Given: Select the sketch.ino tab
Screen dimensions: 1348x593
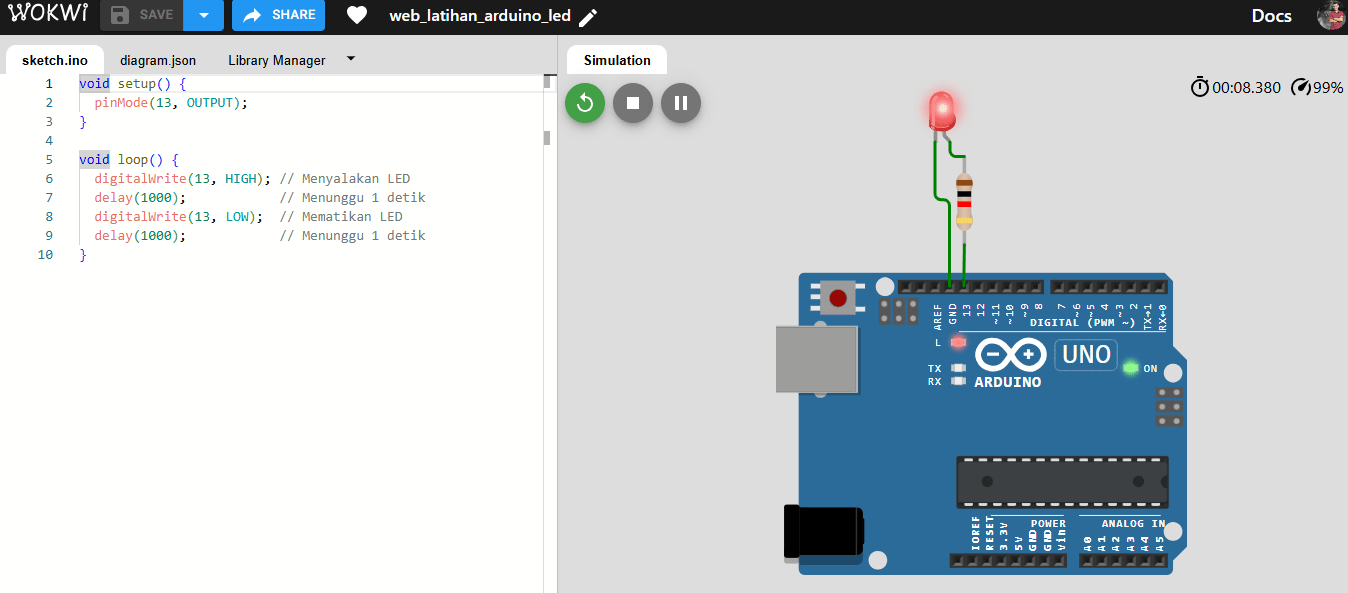Looking at the screenshot, I should click(x=55, y=60).
